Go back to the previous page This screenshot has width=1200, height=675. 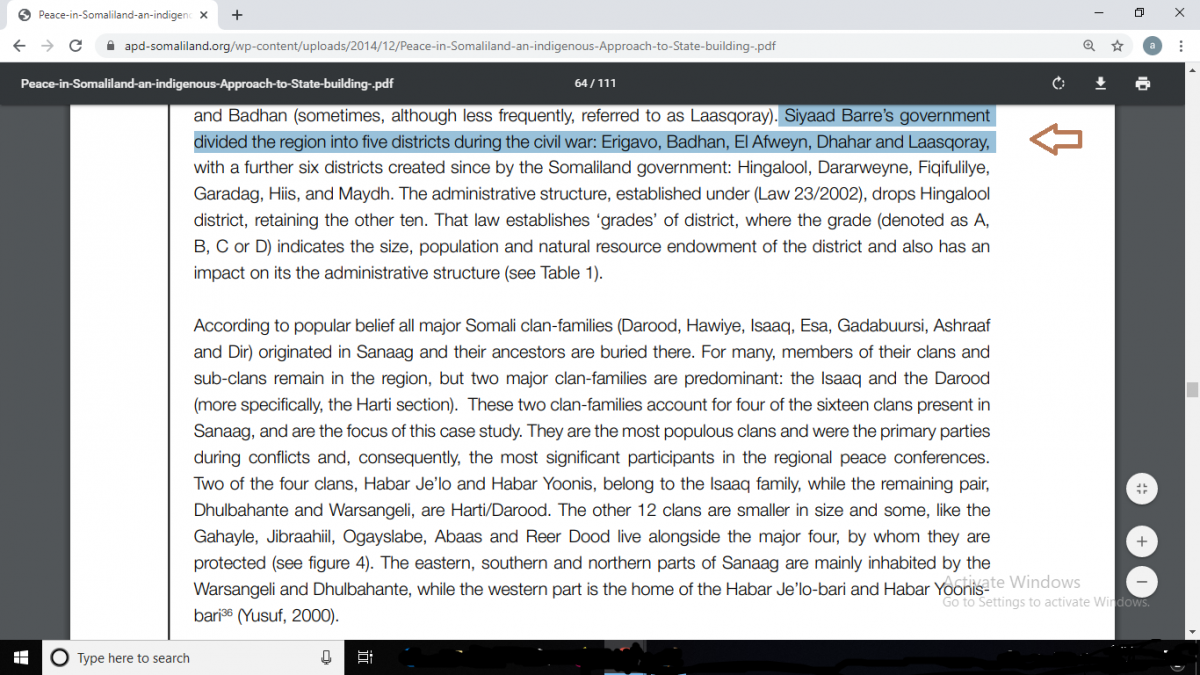pyautogui.click(x=19, y=46)
